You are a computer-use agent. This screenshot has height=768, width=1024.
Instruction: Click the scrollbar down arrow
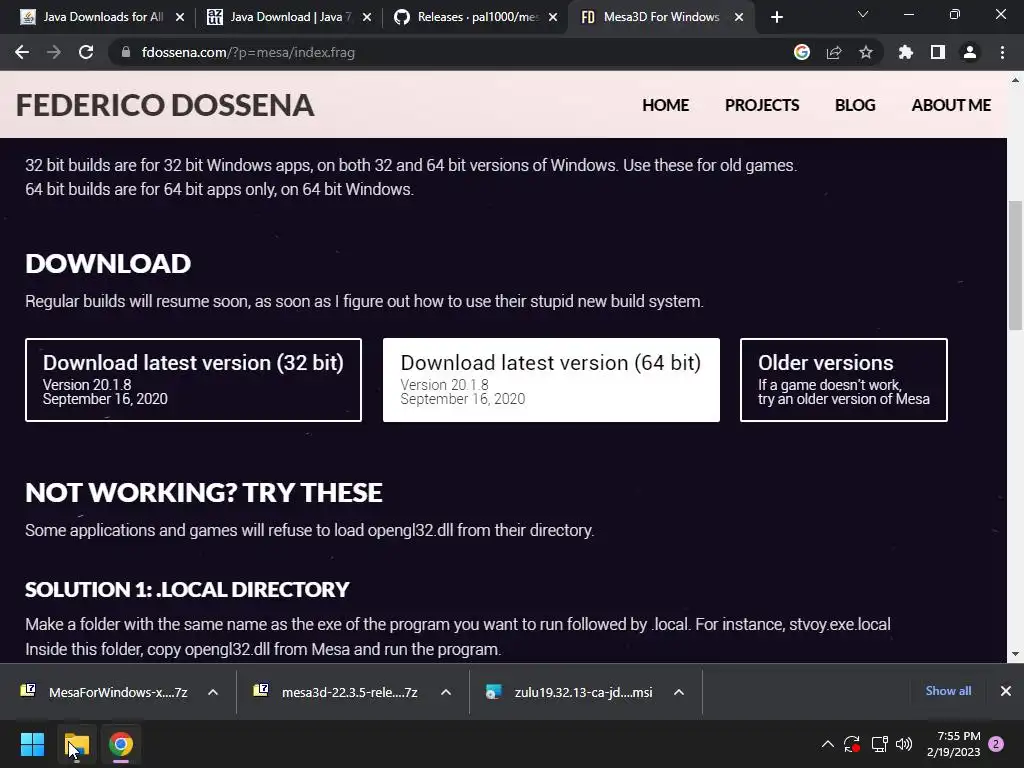pyautogui.click(x=1015, y=654)
